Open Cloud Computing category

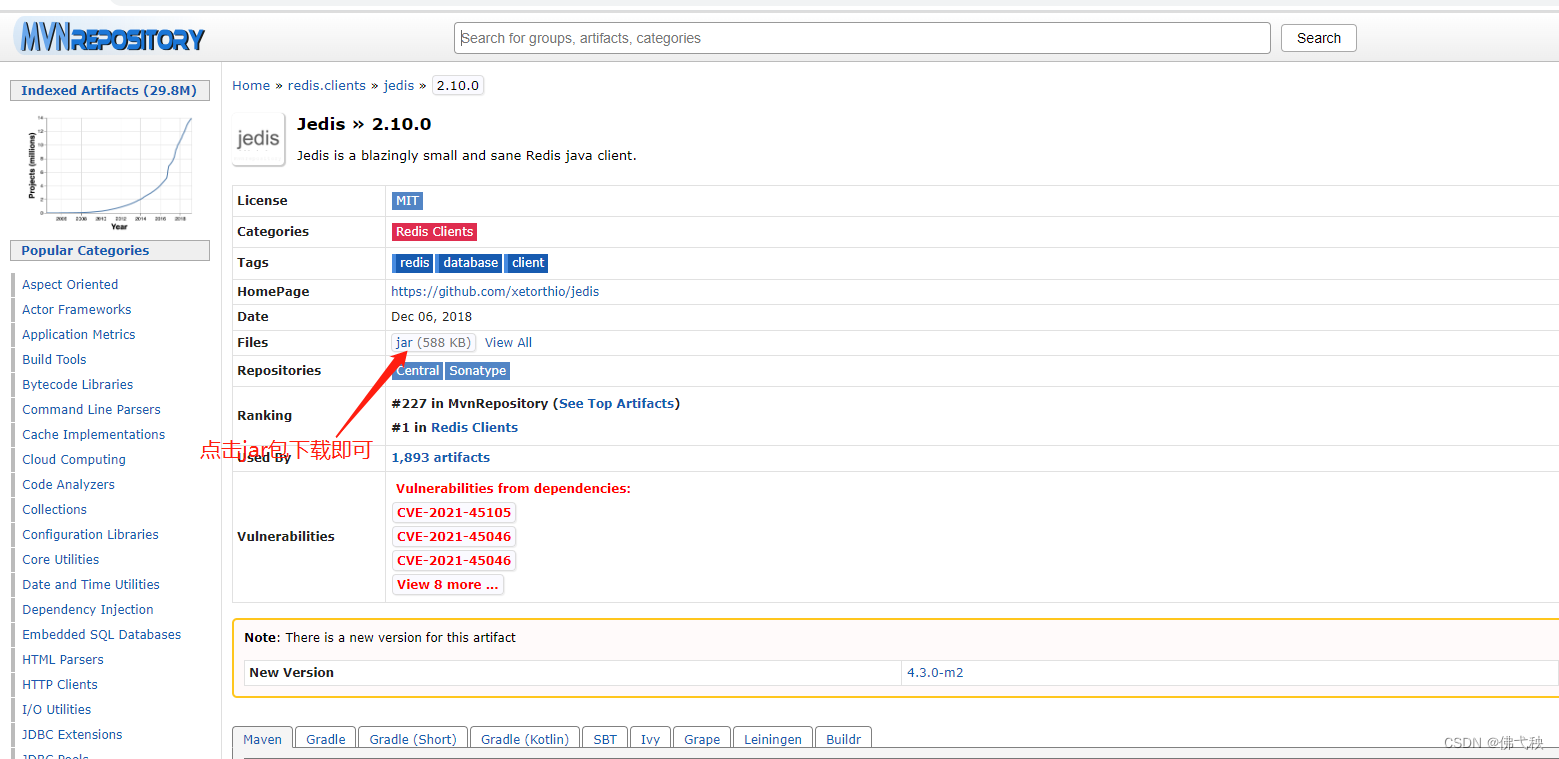point(74,460)
